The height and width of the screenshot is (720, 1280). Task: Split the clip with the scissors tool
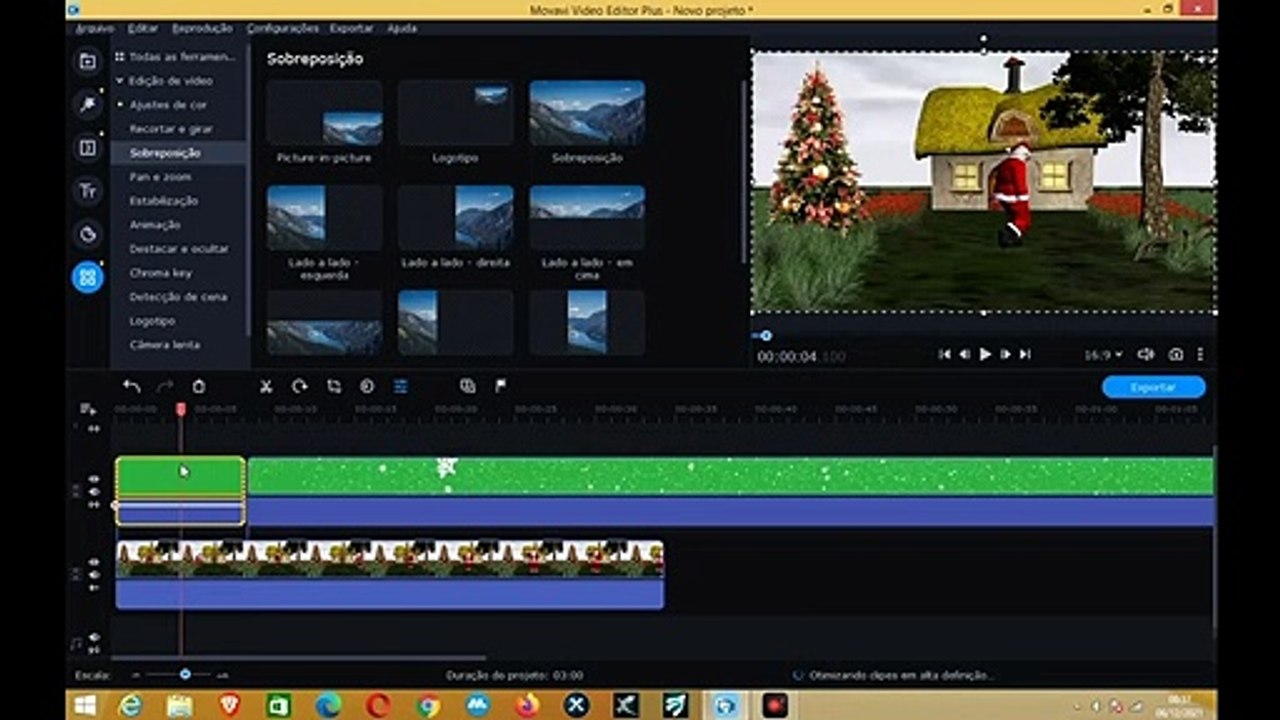[266, 386]
